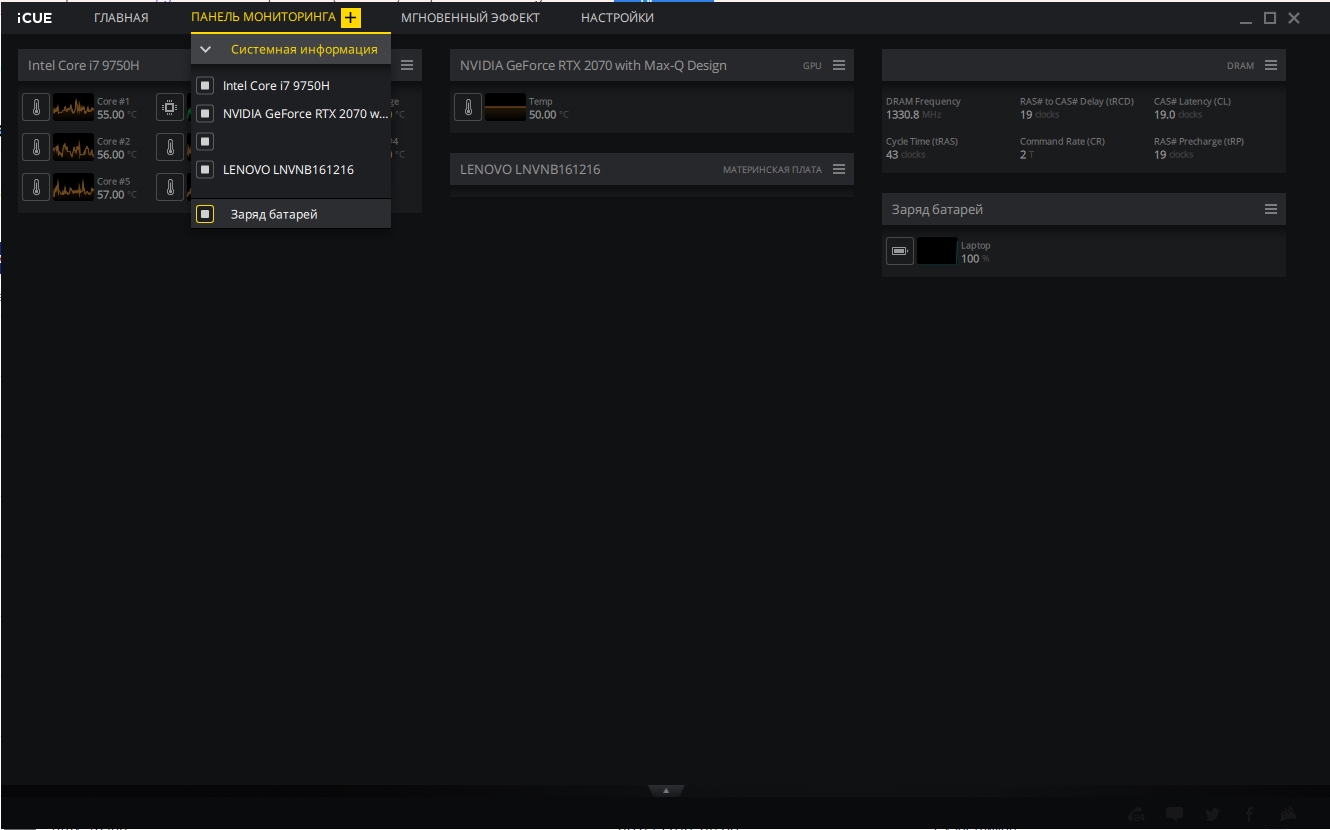Screen dimensions: 1330x830
Task: Click the Заряд батарей panel title
Action: pyautogui.click(x=937, y=210)
